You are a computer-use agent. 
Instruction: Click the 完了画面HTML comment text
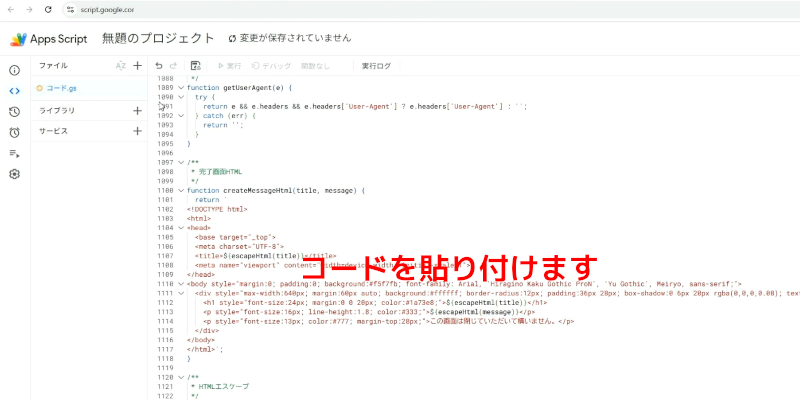[220, 172]
